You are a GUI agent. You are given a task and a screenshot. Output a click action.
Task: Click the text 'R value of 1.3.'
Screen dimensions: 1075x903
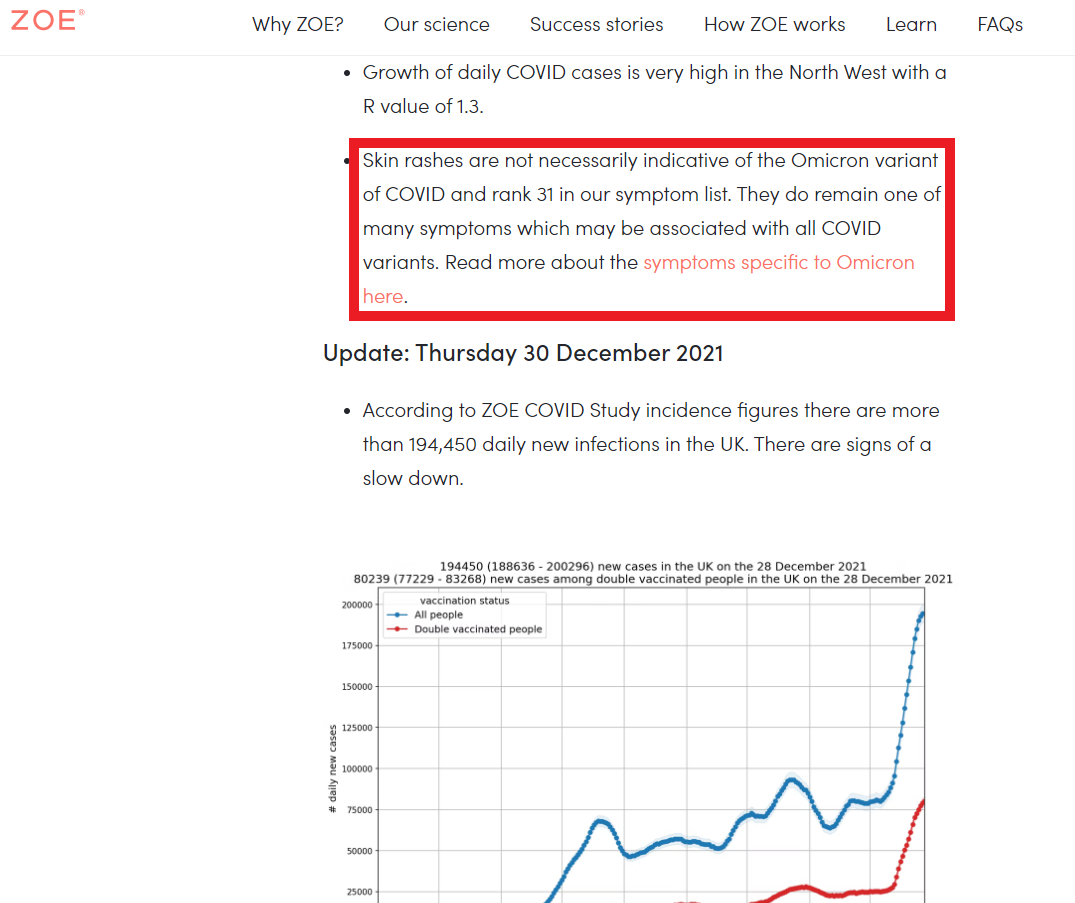tap(423, 106)
